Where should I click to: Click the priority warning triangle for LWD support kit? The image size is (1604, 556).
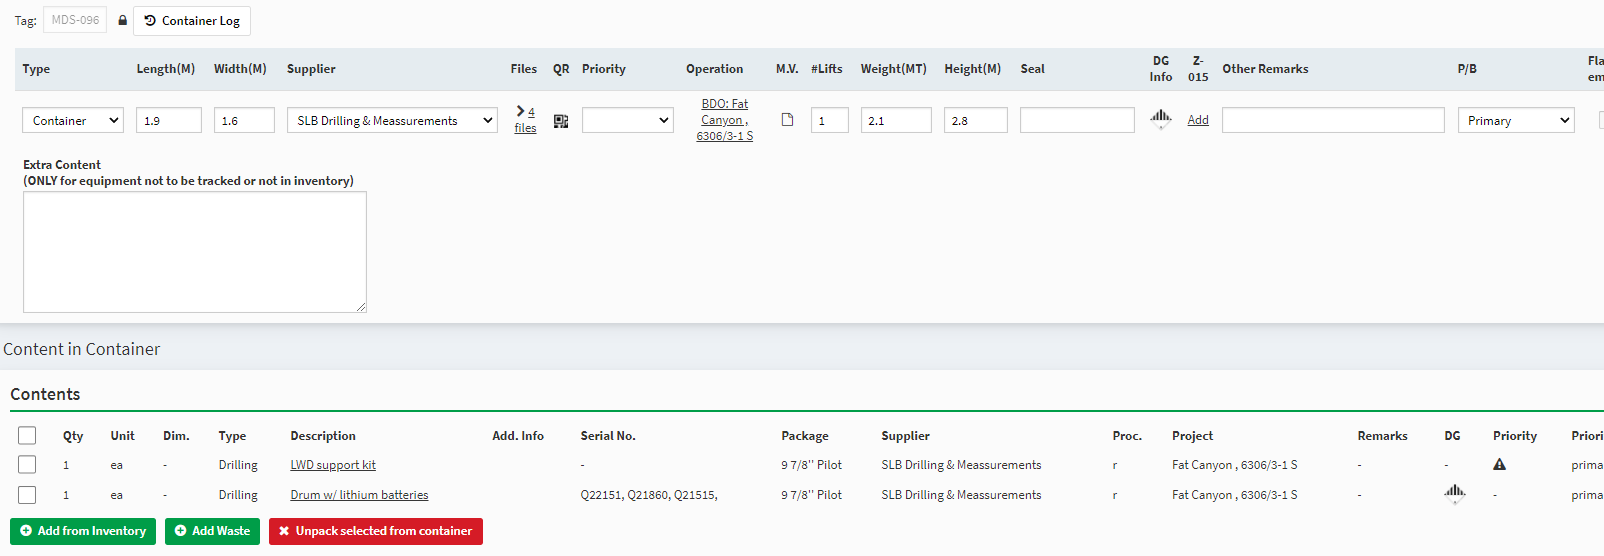coord(1499,465)
